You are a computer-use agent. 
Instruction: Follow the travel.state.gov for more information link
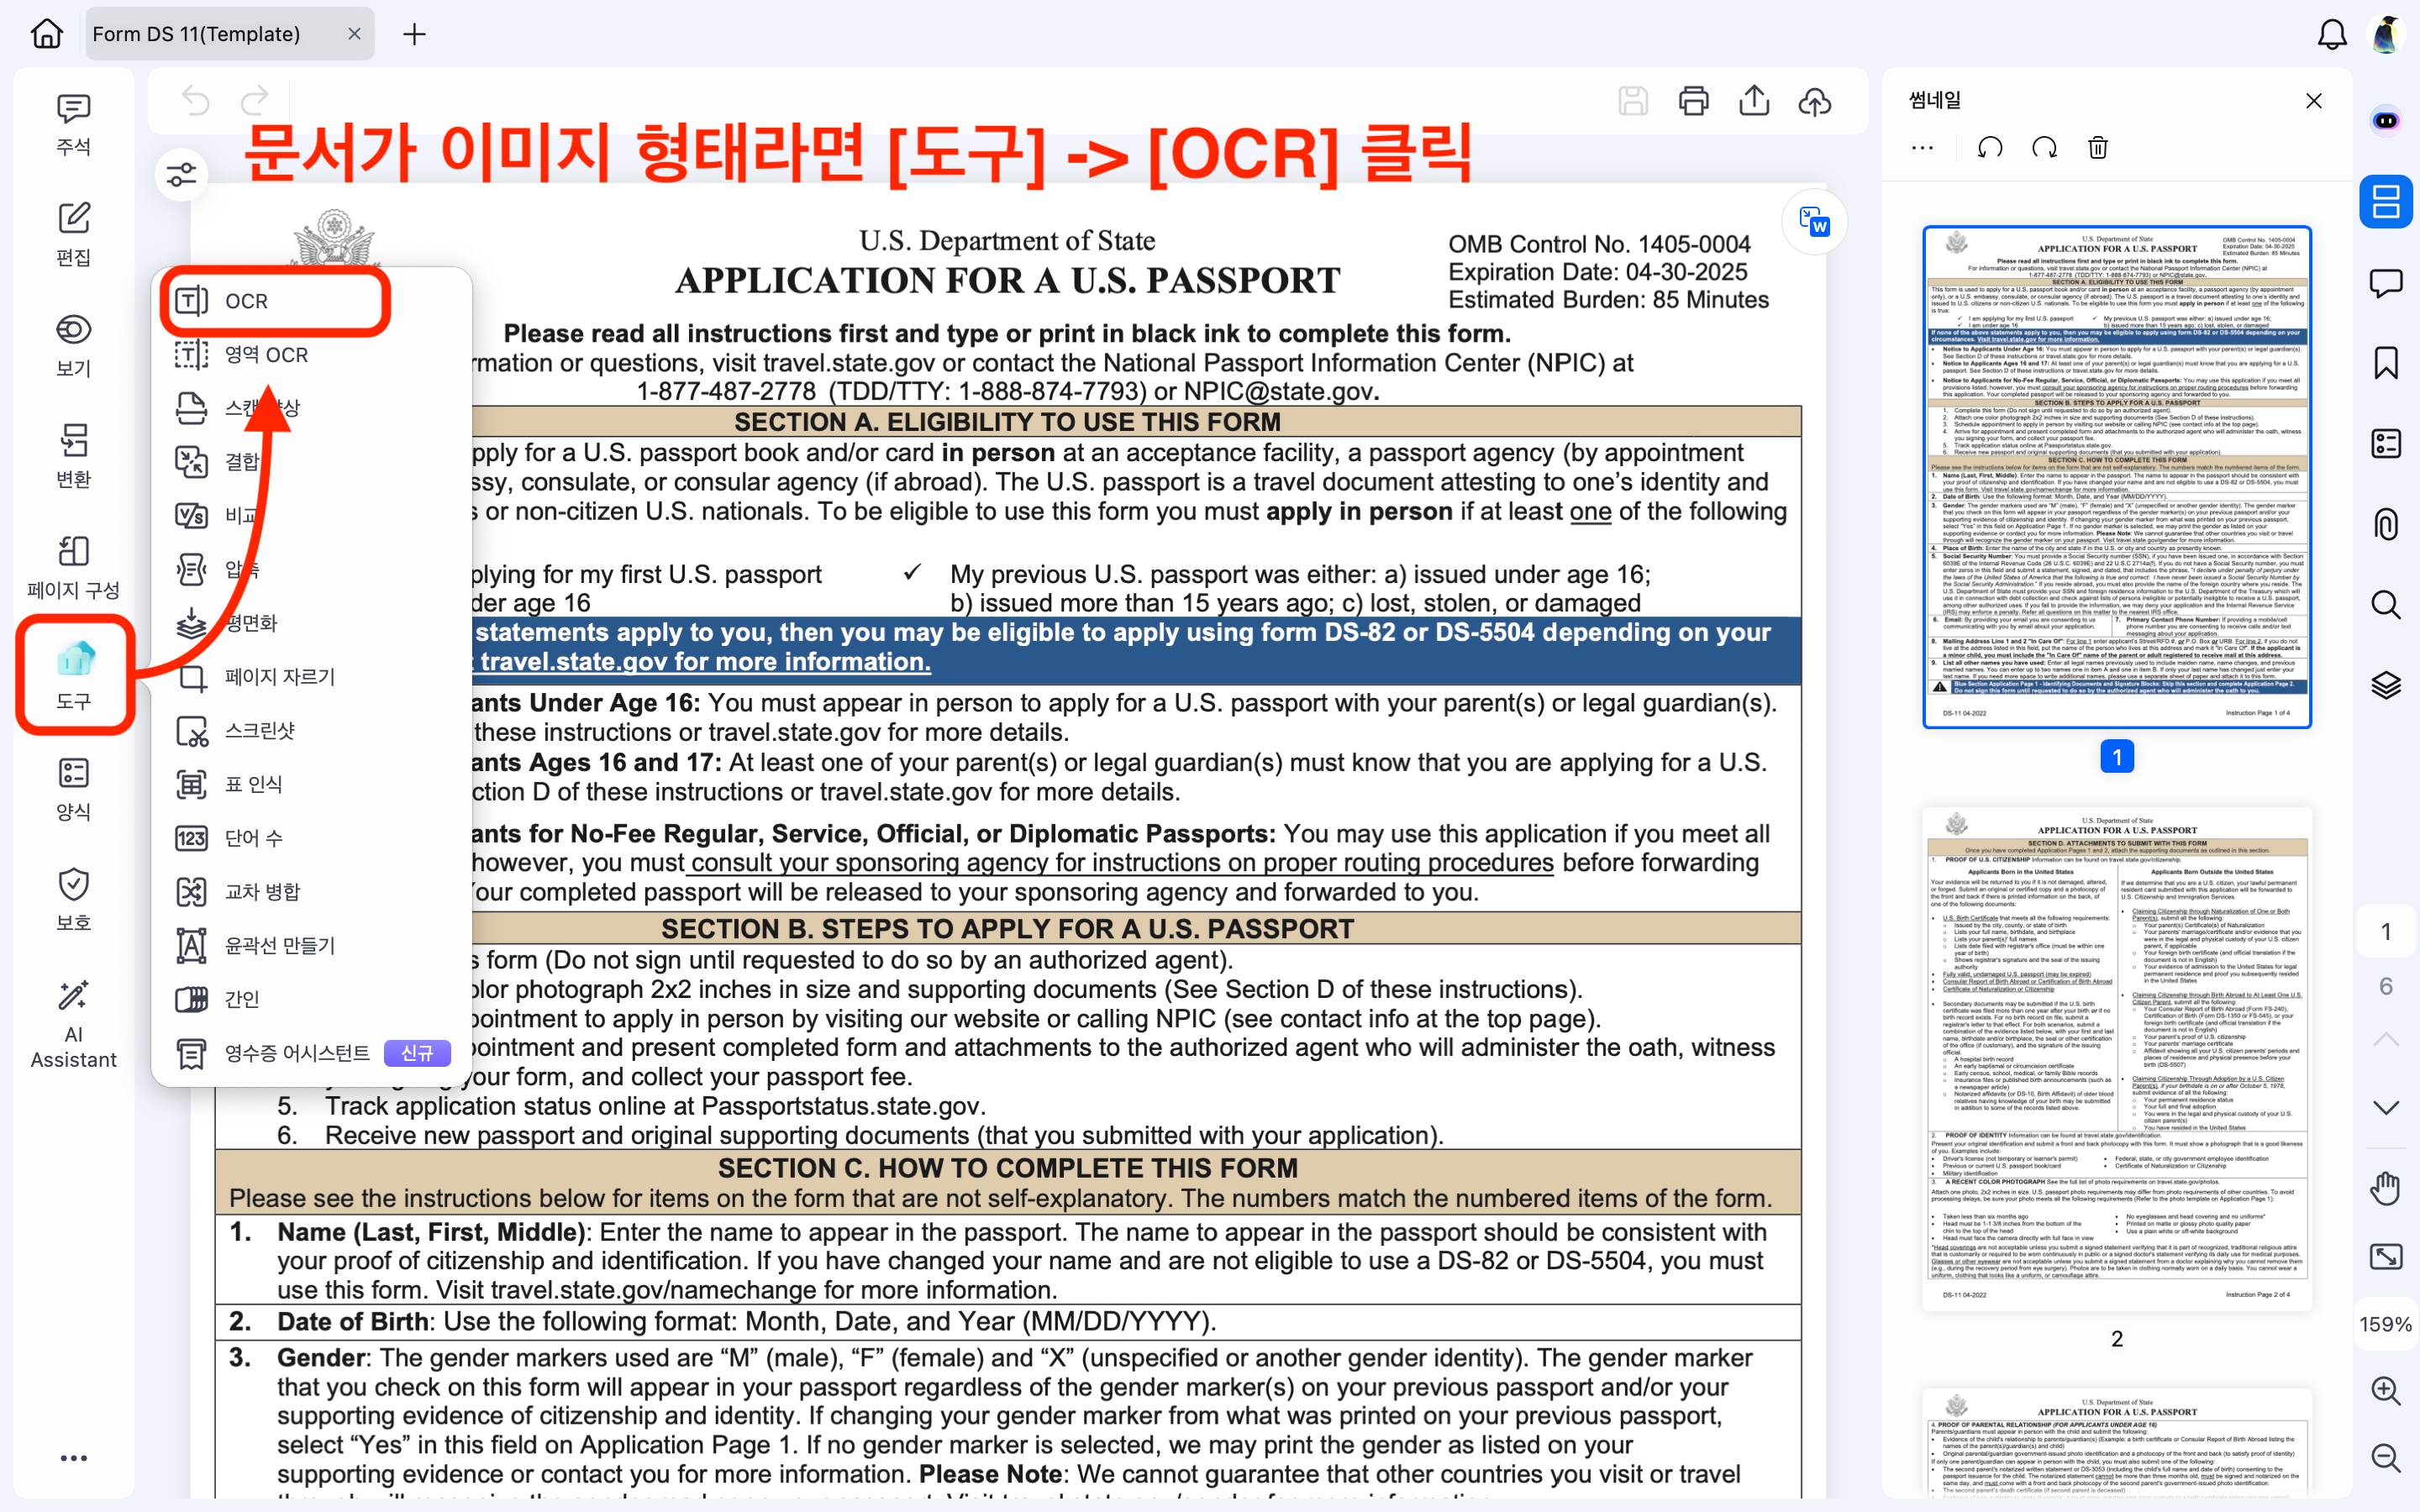coord(705,662)
